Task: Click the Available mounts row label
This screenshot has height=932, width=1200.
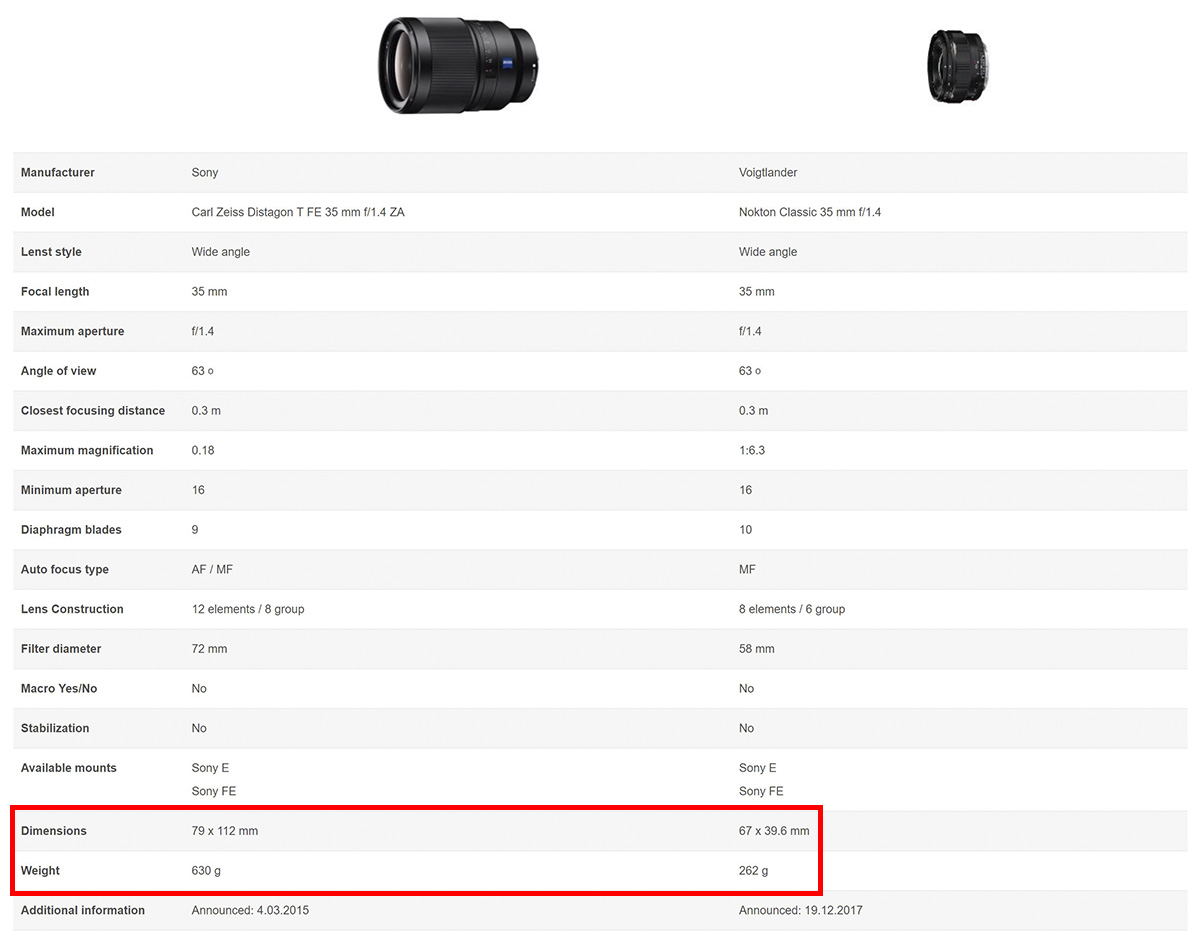Action: (x=69, y=768)
